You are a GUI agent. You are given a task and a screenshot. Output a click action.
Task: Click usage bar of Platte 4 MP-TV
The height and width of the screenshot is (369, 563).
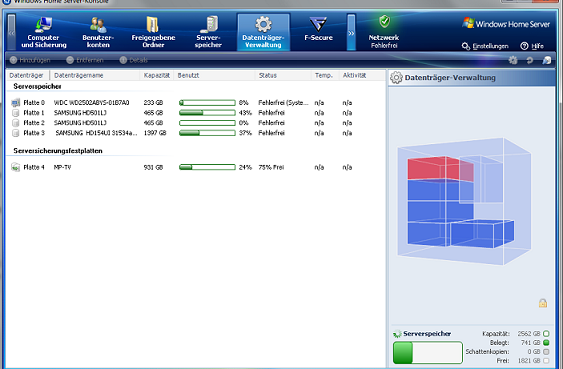point(207,167)
